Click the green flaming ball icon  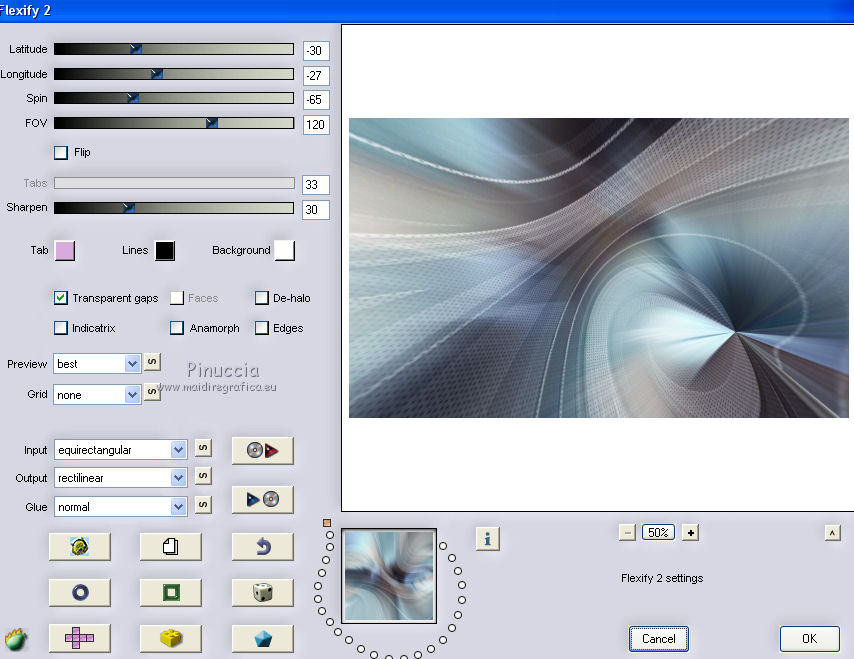click(16, 639)
